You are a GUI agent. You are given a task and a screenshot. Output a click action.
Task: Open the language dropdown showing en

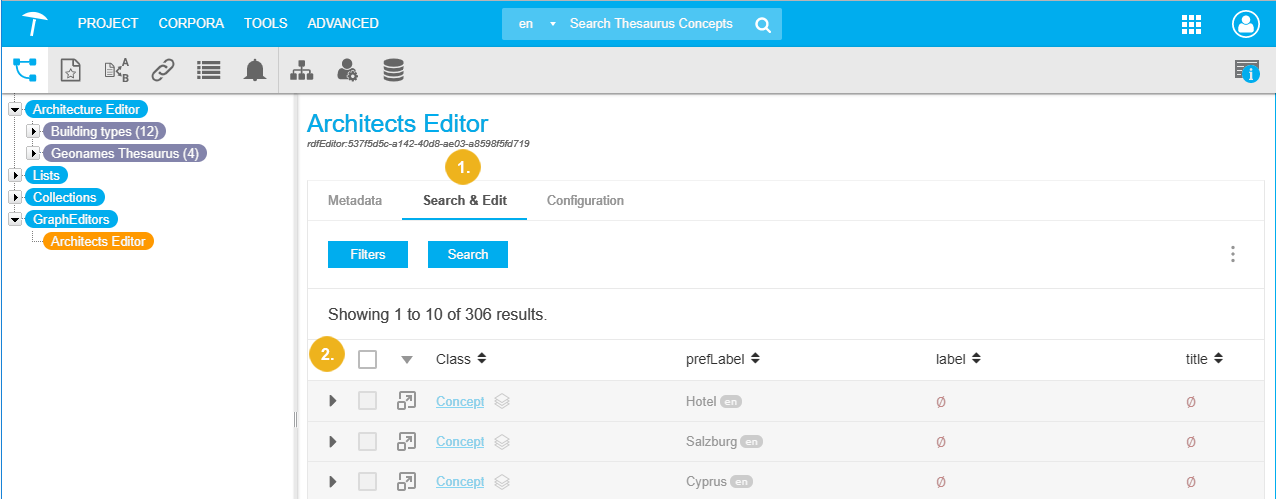(x=535, y=24)
